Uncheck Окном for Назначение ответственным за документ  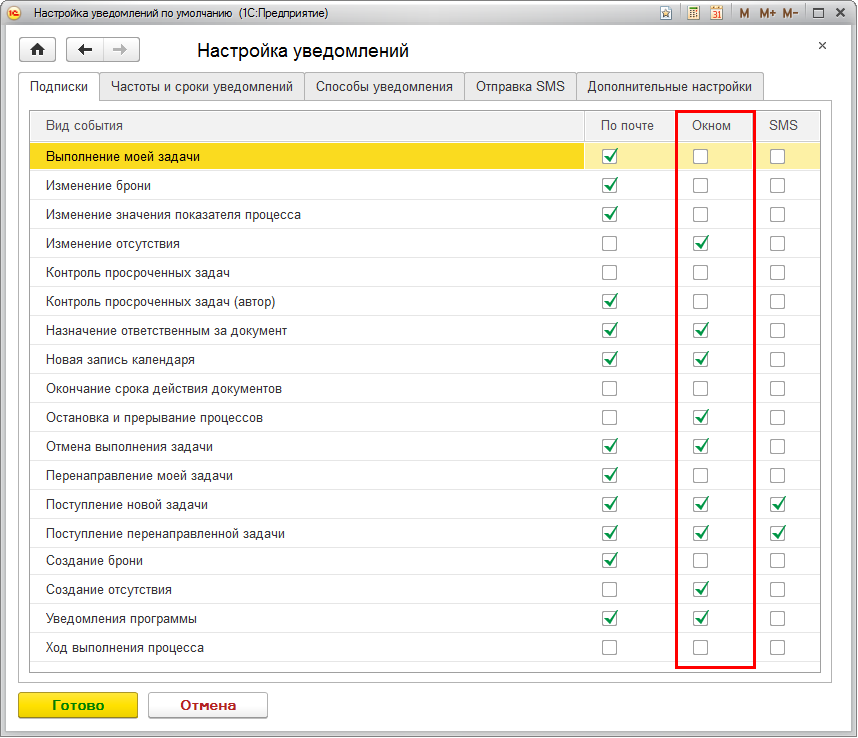(x=700, y=330)
